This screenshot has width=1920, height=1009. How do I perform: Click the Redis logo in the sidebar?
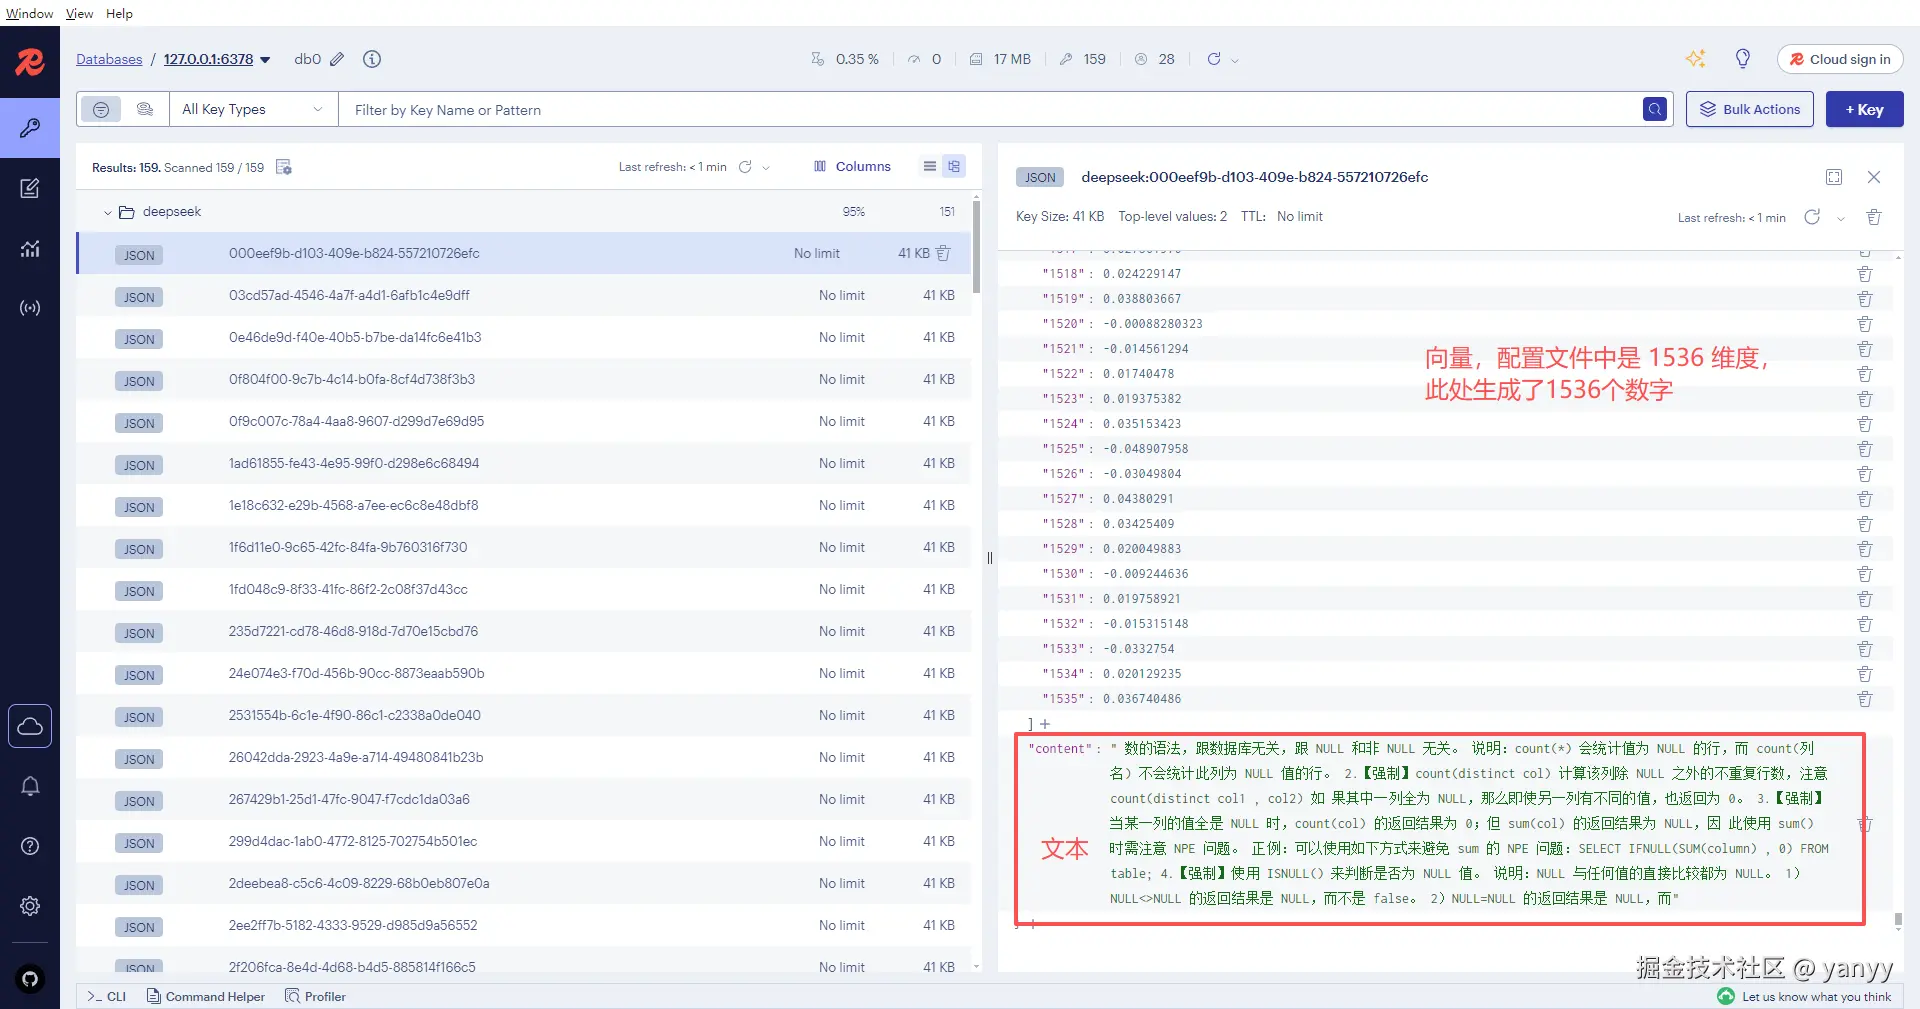pyautogui.click(x=30, y=62)
